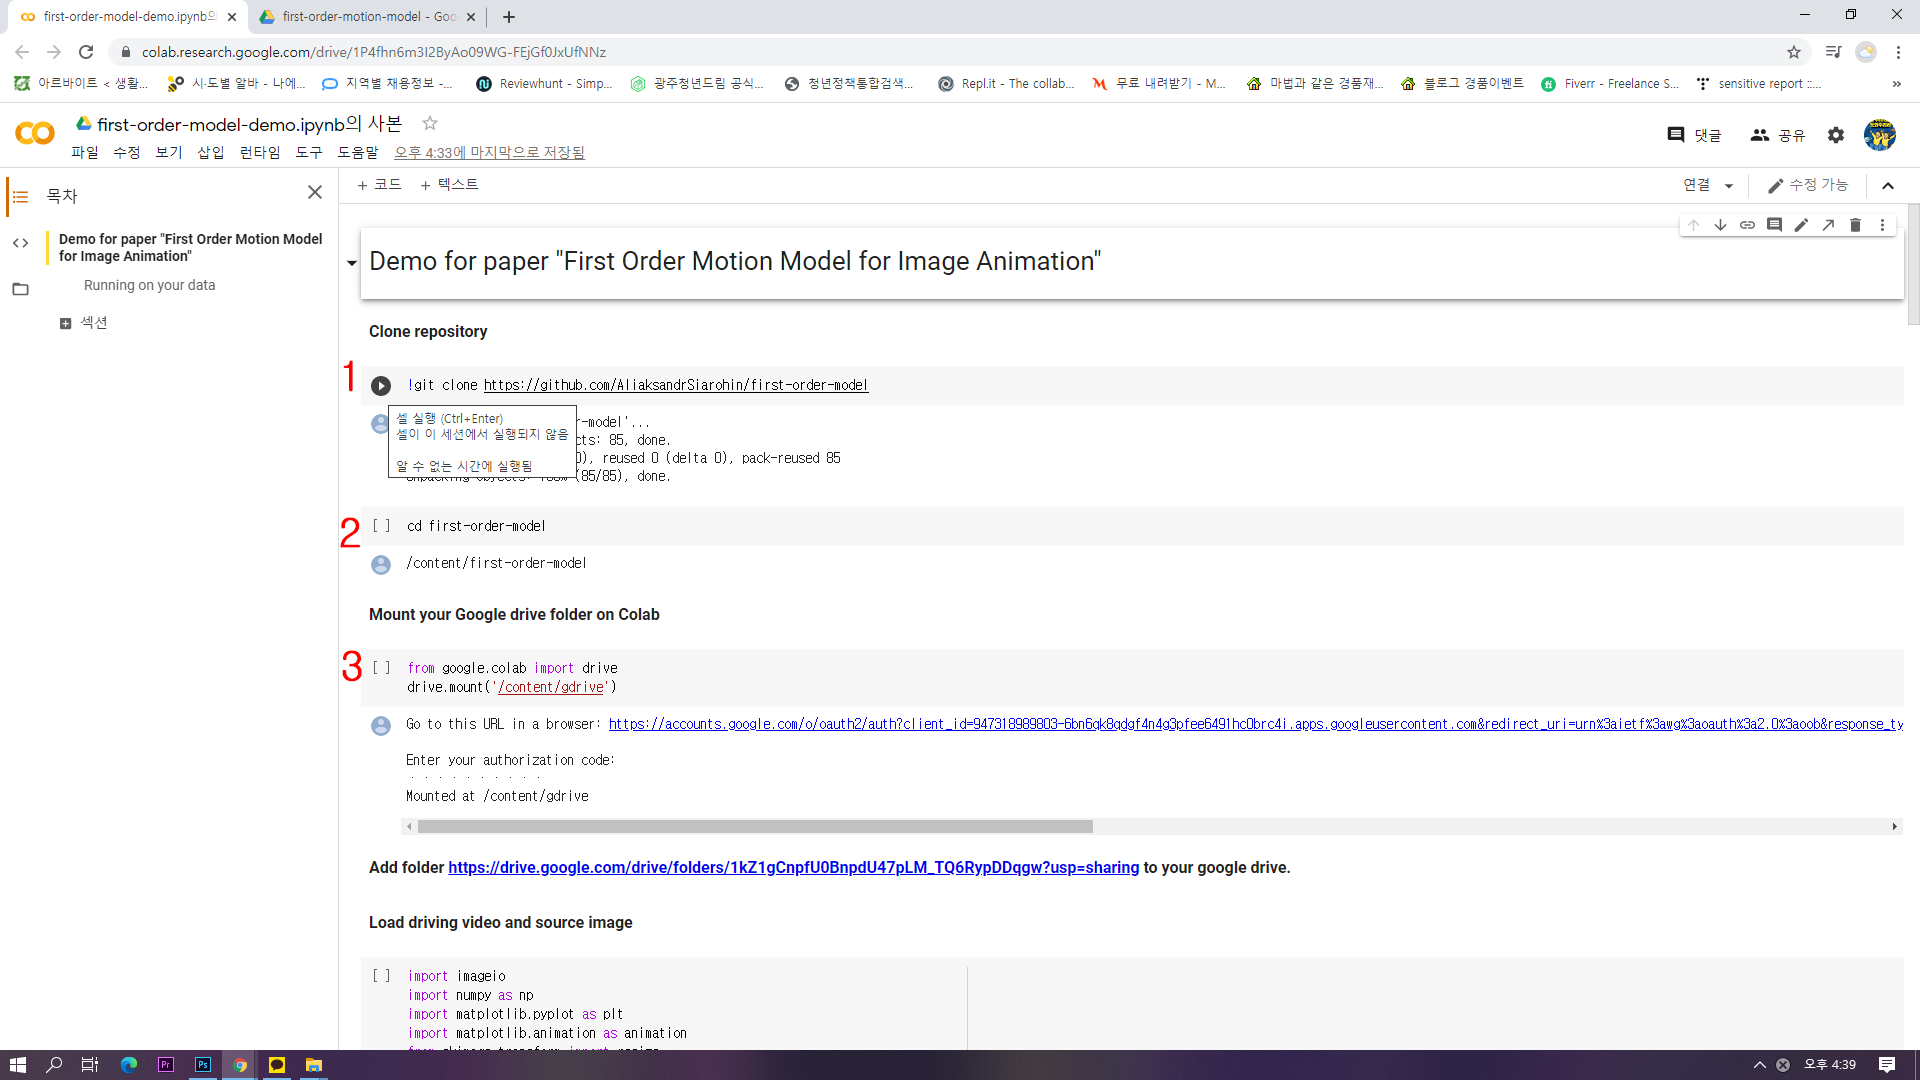Screen dimensions: 1920x1080
Task: Open the 런타임 menu
Action: point(260,152)
